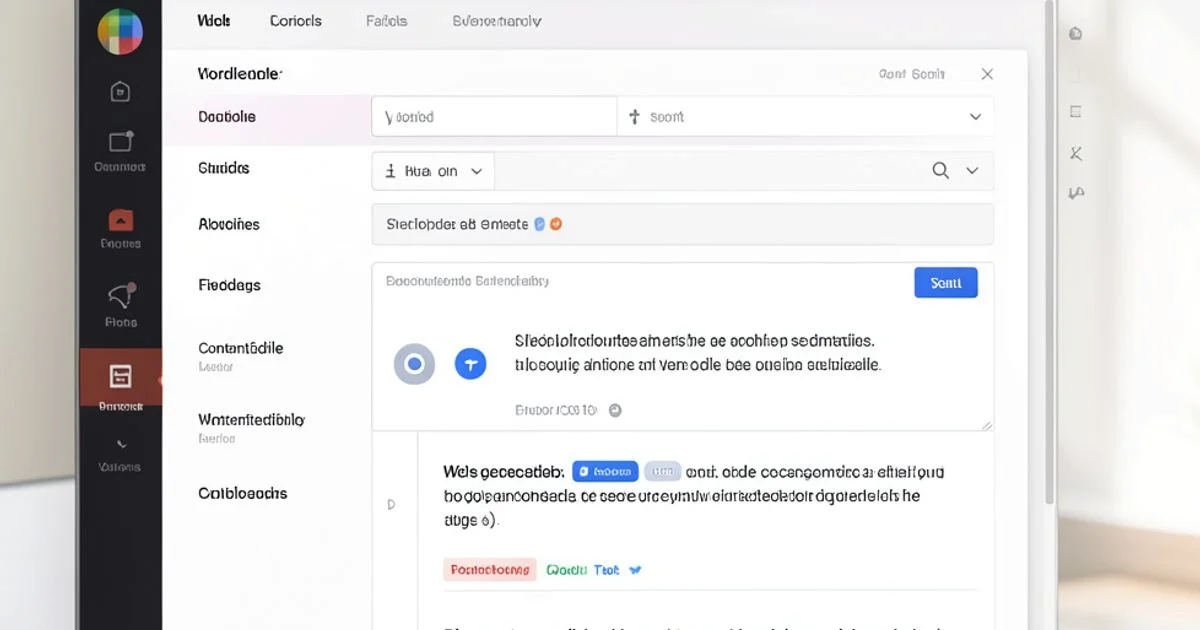
Task: Click the magnifying glass search icon
Action: pos(941,170)
